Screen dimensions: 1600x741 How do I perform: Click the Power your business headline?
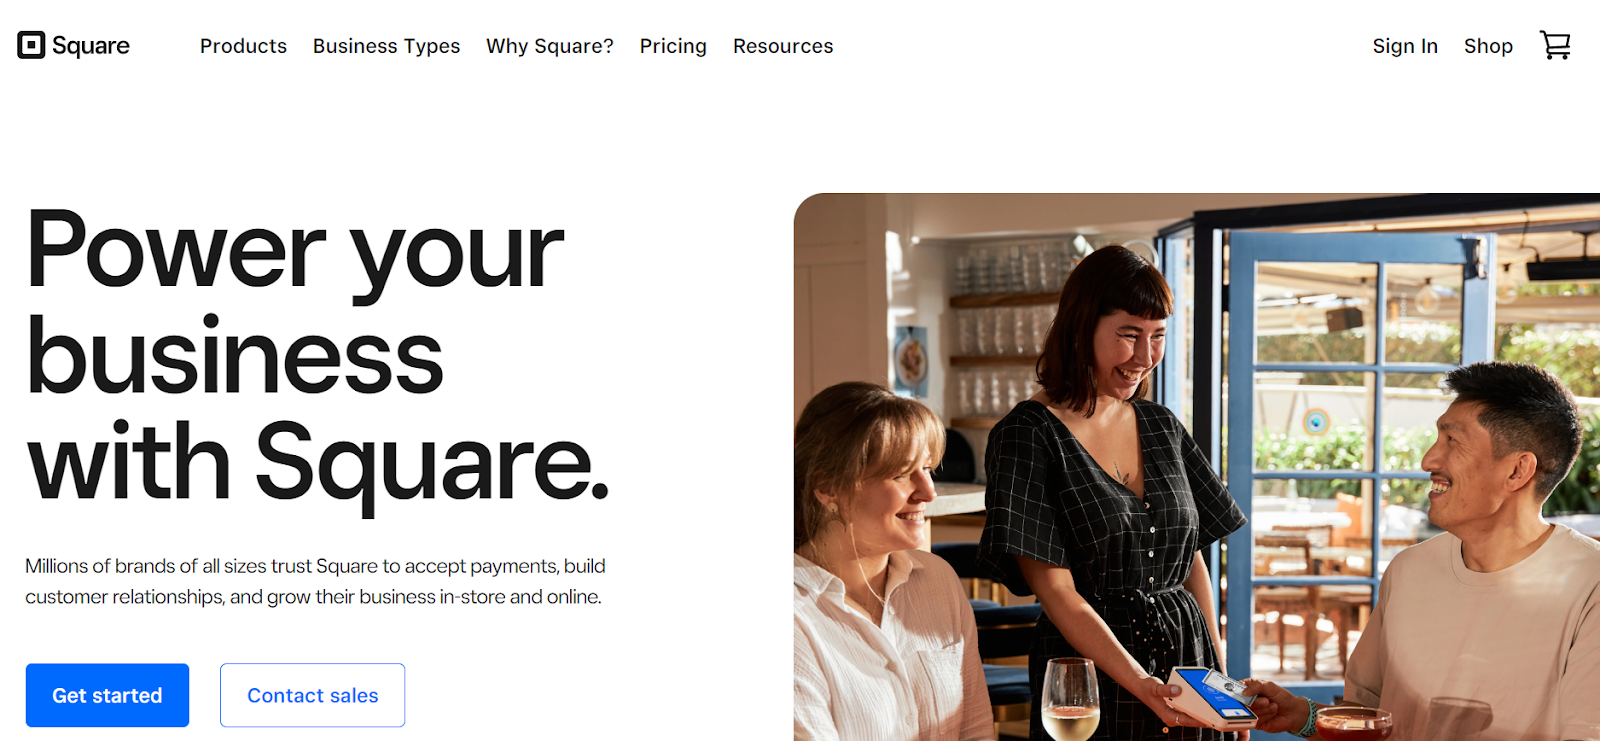317,356
